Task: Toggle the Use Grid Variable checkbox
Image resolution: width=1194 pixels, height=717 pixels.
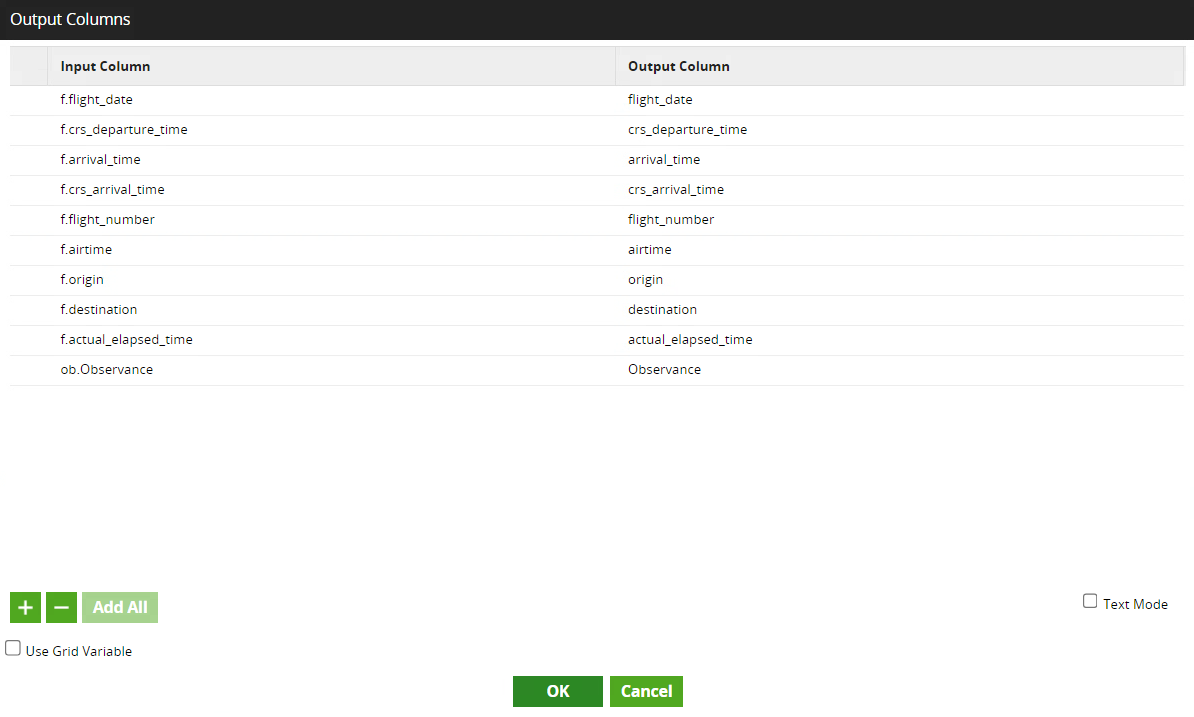Action: (x=13, y=648)
